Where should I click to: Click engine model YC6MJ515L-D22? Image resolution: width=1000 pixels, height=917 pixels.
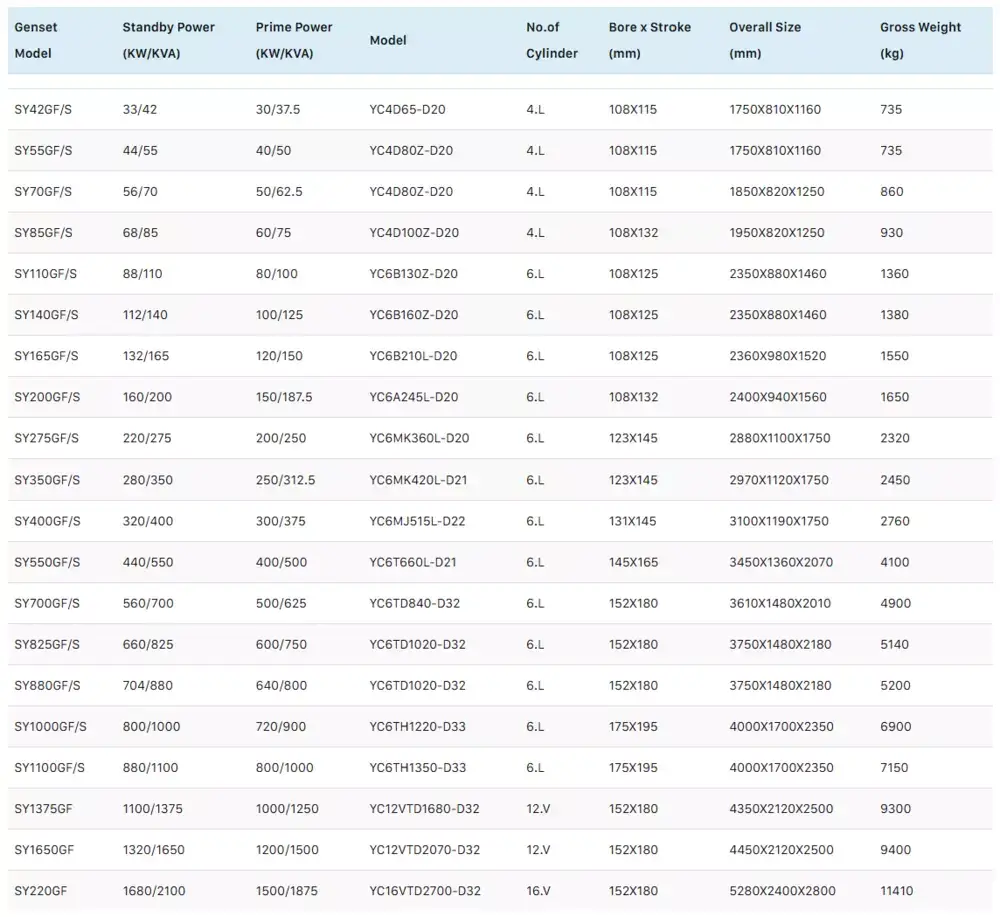tap(417, 521)
